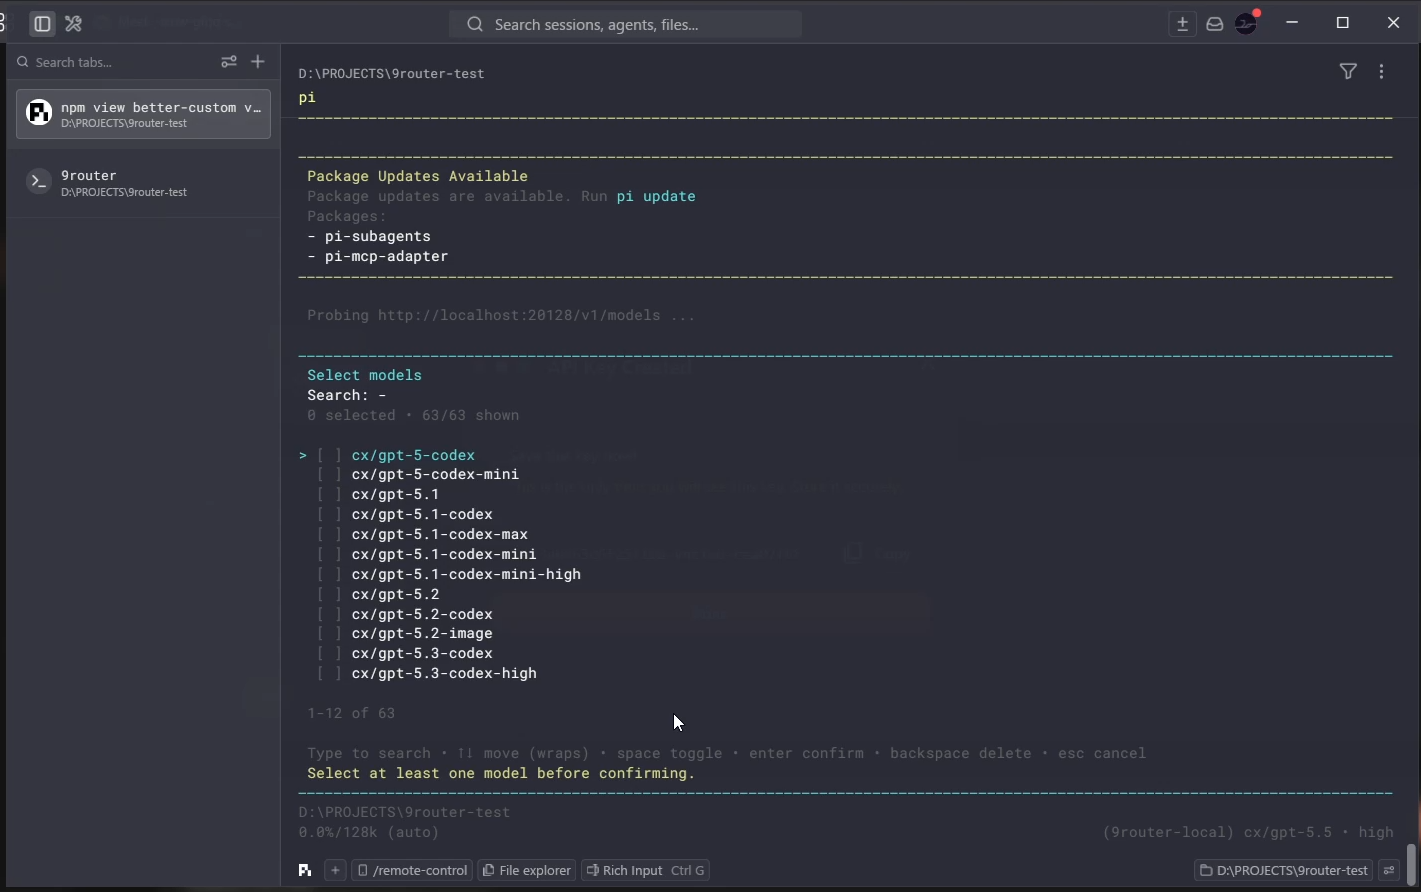Click magnifier icon in top search bar

coord(475,24)
